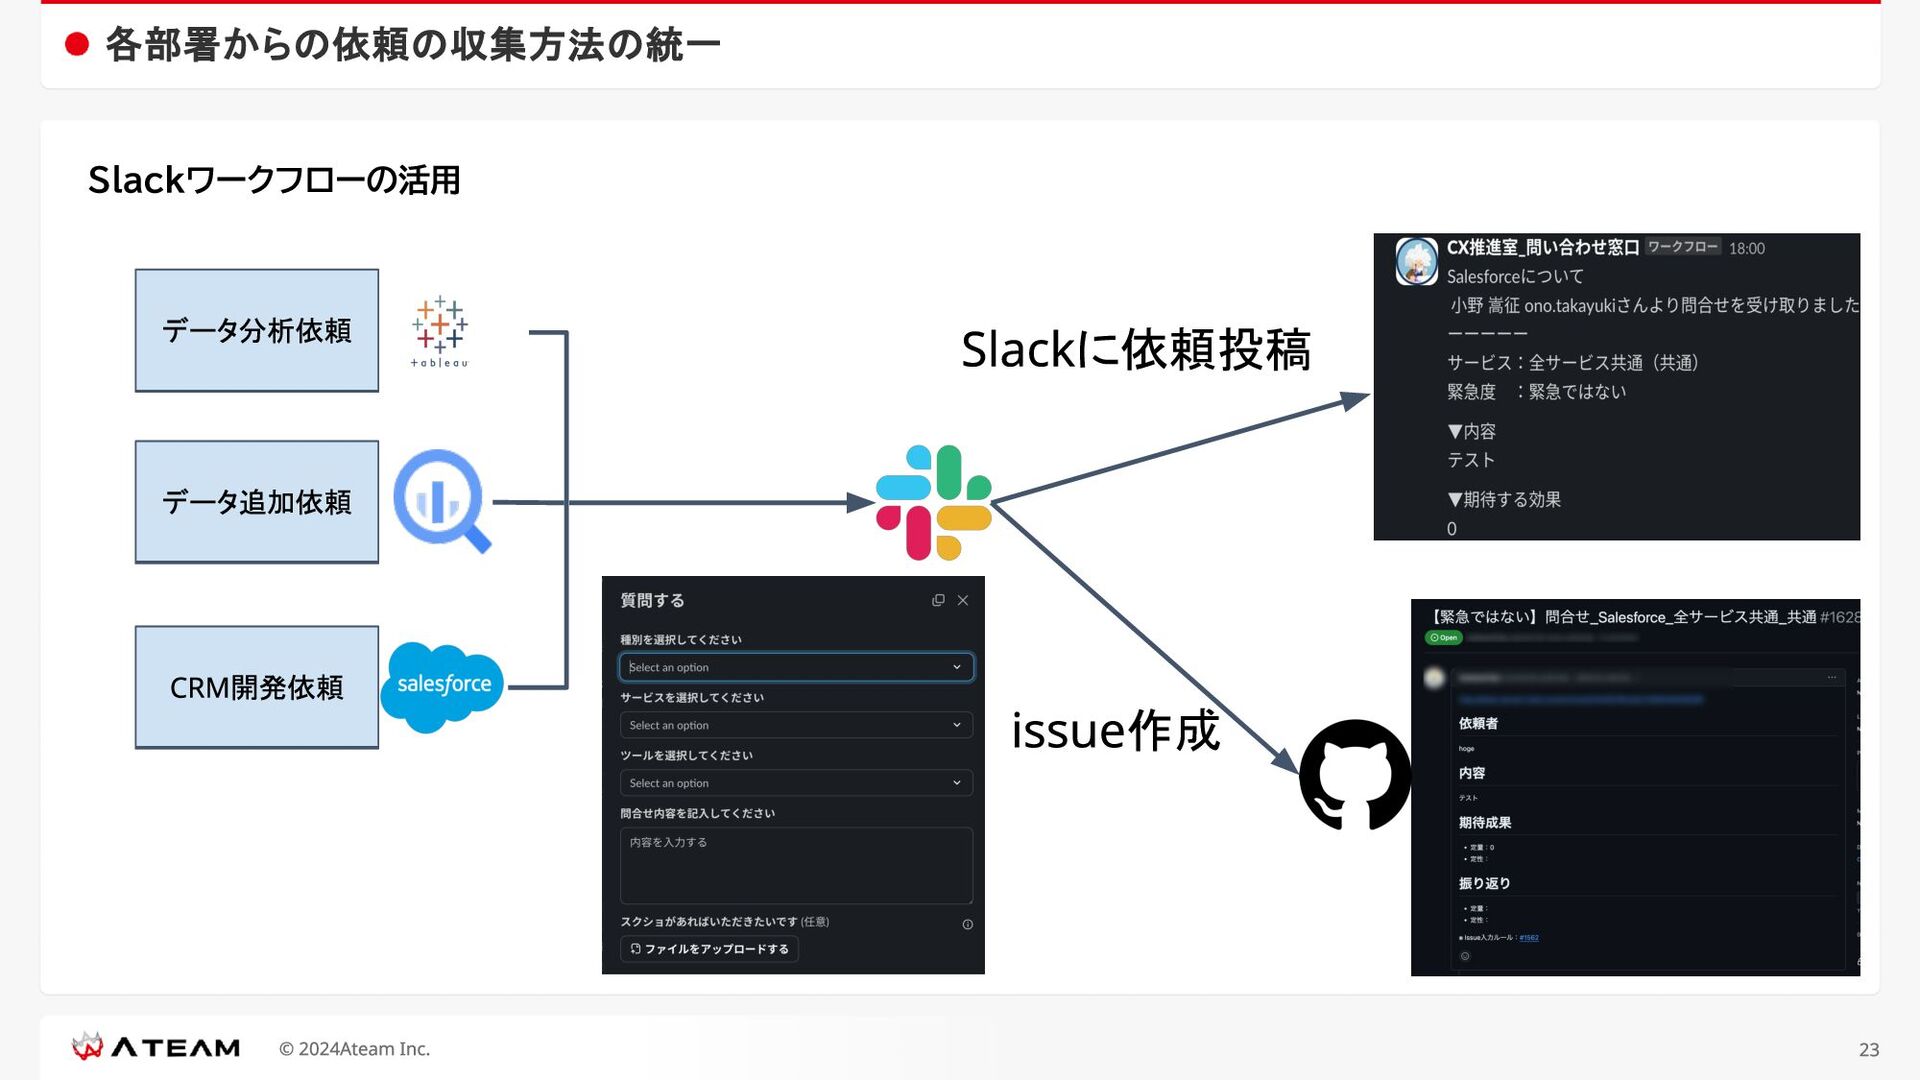
Task: Select the データ追加依頼 box
Action: (x=257, y=502)
